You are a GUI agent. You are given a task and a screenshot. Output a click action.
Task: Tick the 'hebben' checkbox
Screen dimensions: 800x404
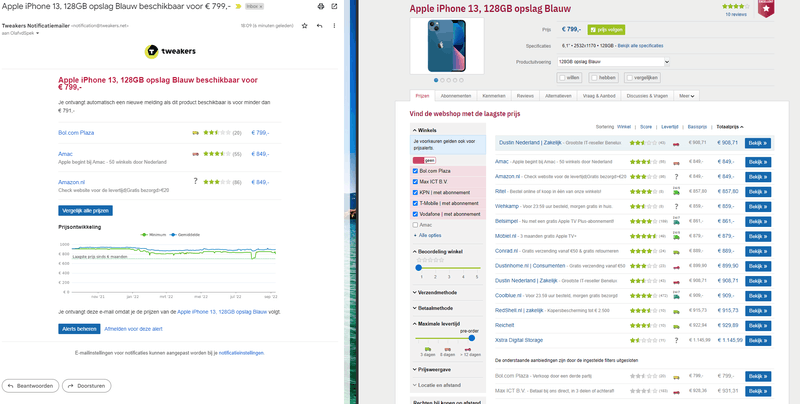tap(594, 78)
